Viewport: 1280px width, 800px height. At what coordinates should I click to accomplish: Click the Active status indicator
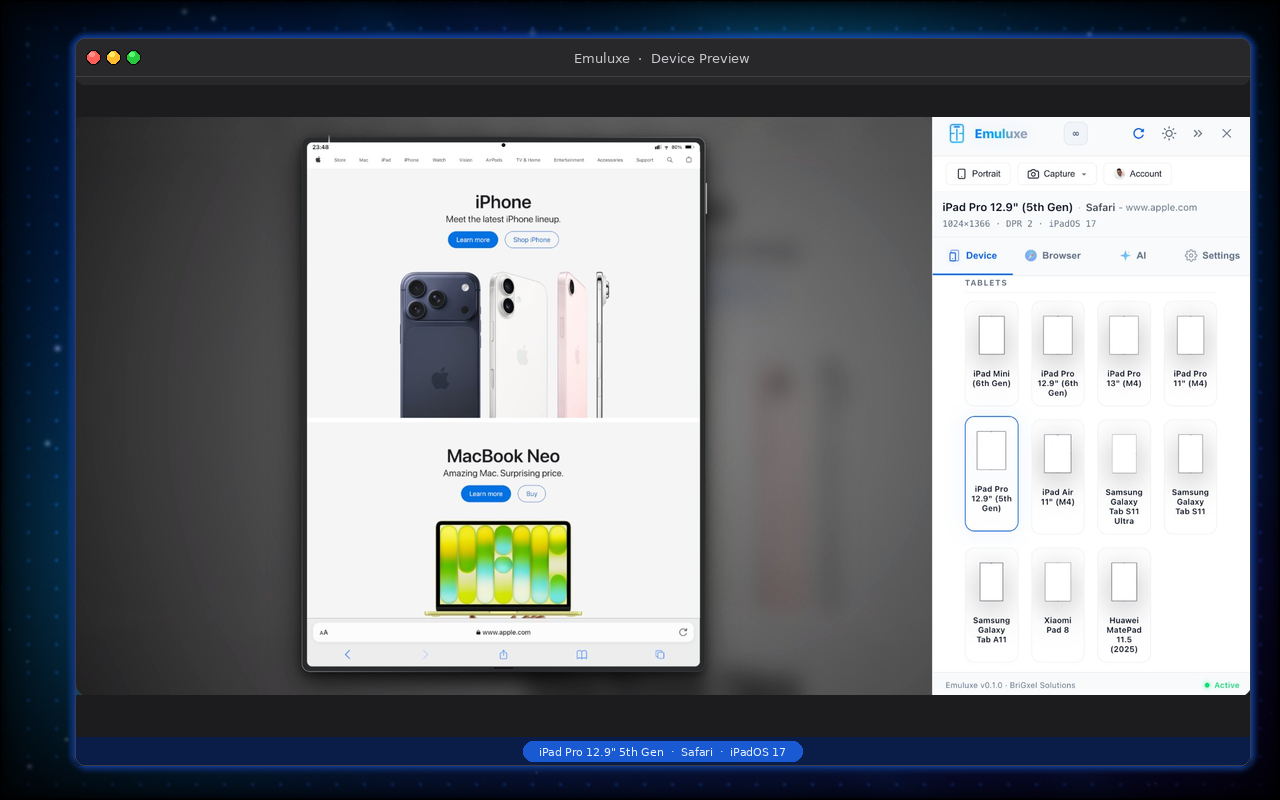1222,686
